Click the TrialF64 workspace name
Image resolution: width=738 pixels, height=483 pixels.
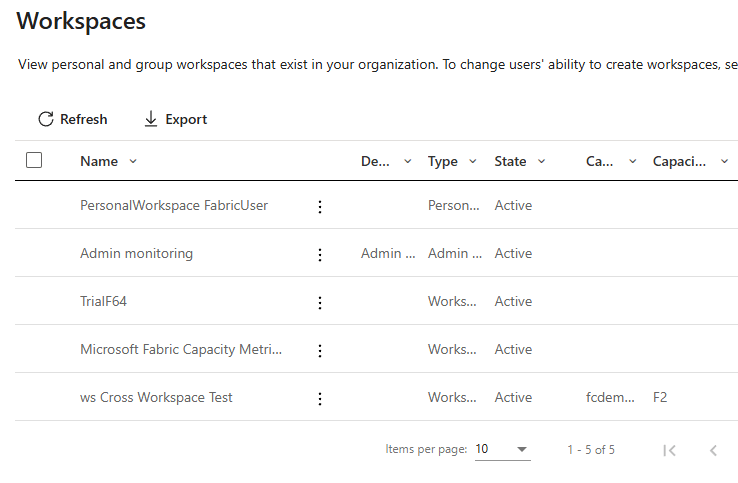[103, 301]
